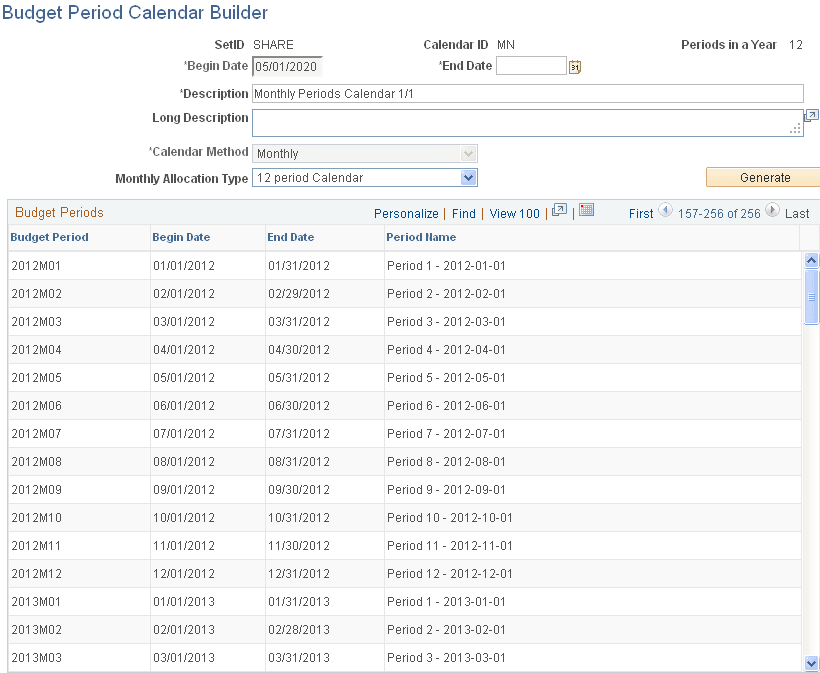Click the Find link
Screen dimensions: 820x673
[465, 213]
